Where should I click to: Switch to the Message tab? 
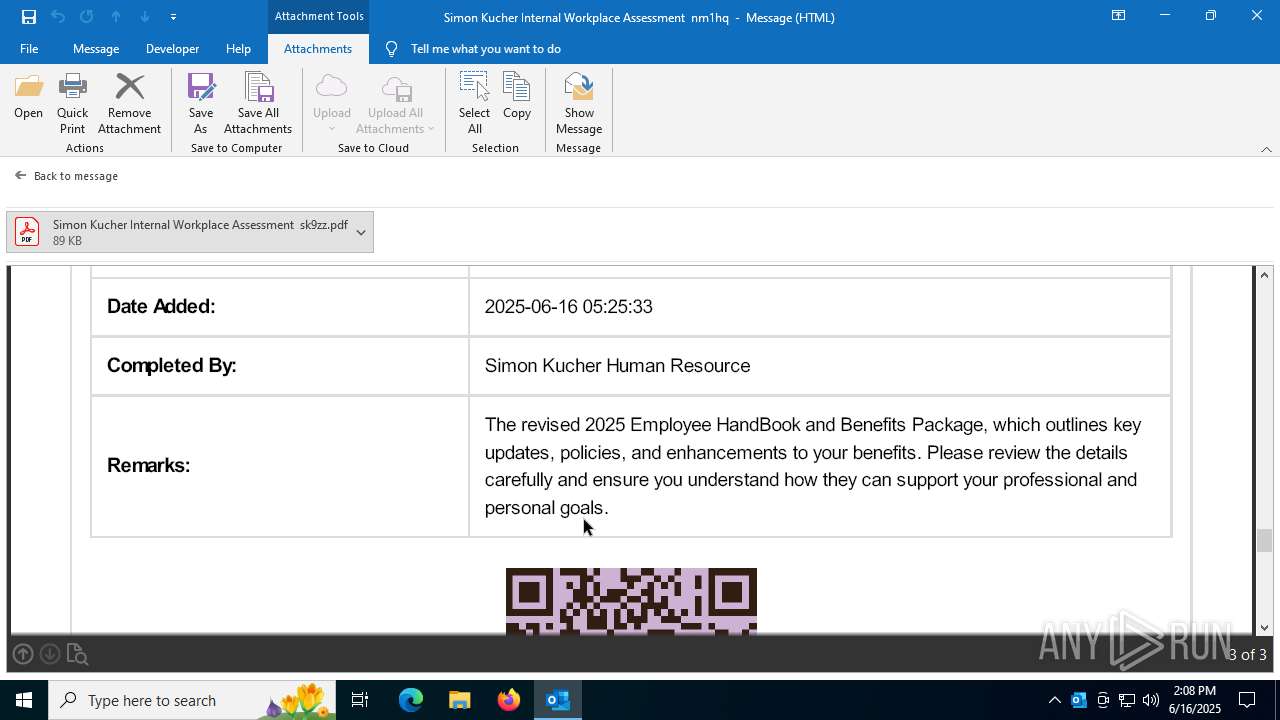pyautogui.click(x=96, y=48)
